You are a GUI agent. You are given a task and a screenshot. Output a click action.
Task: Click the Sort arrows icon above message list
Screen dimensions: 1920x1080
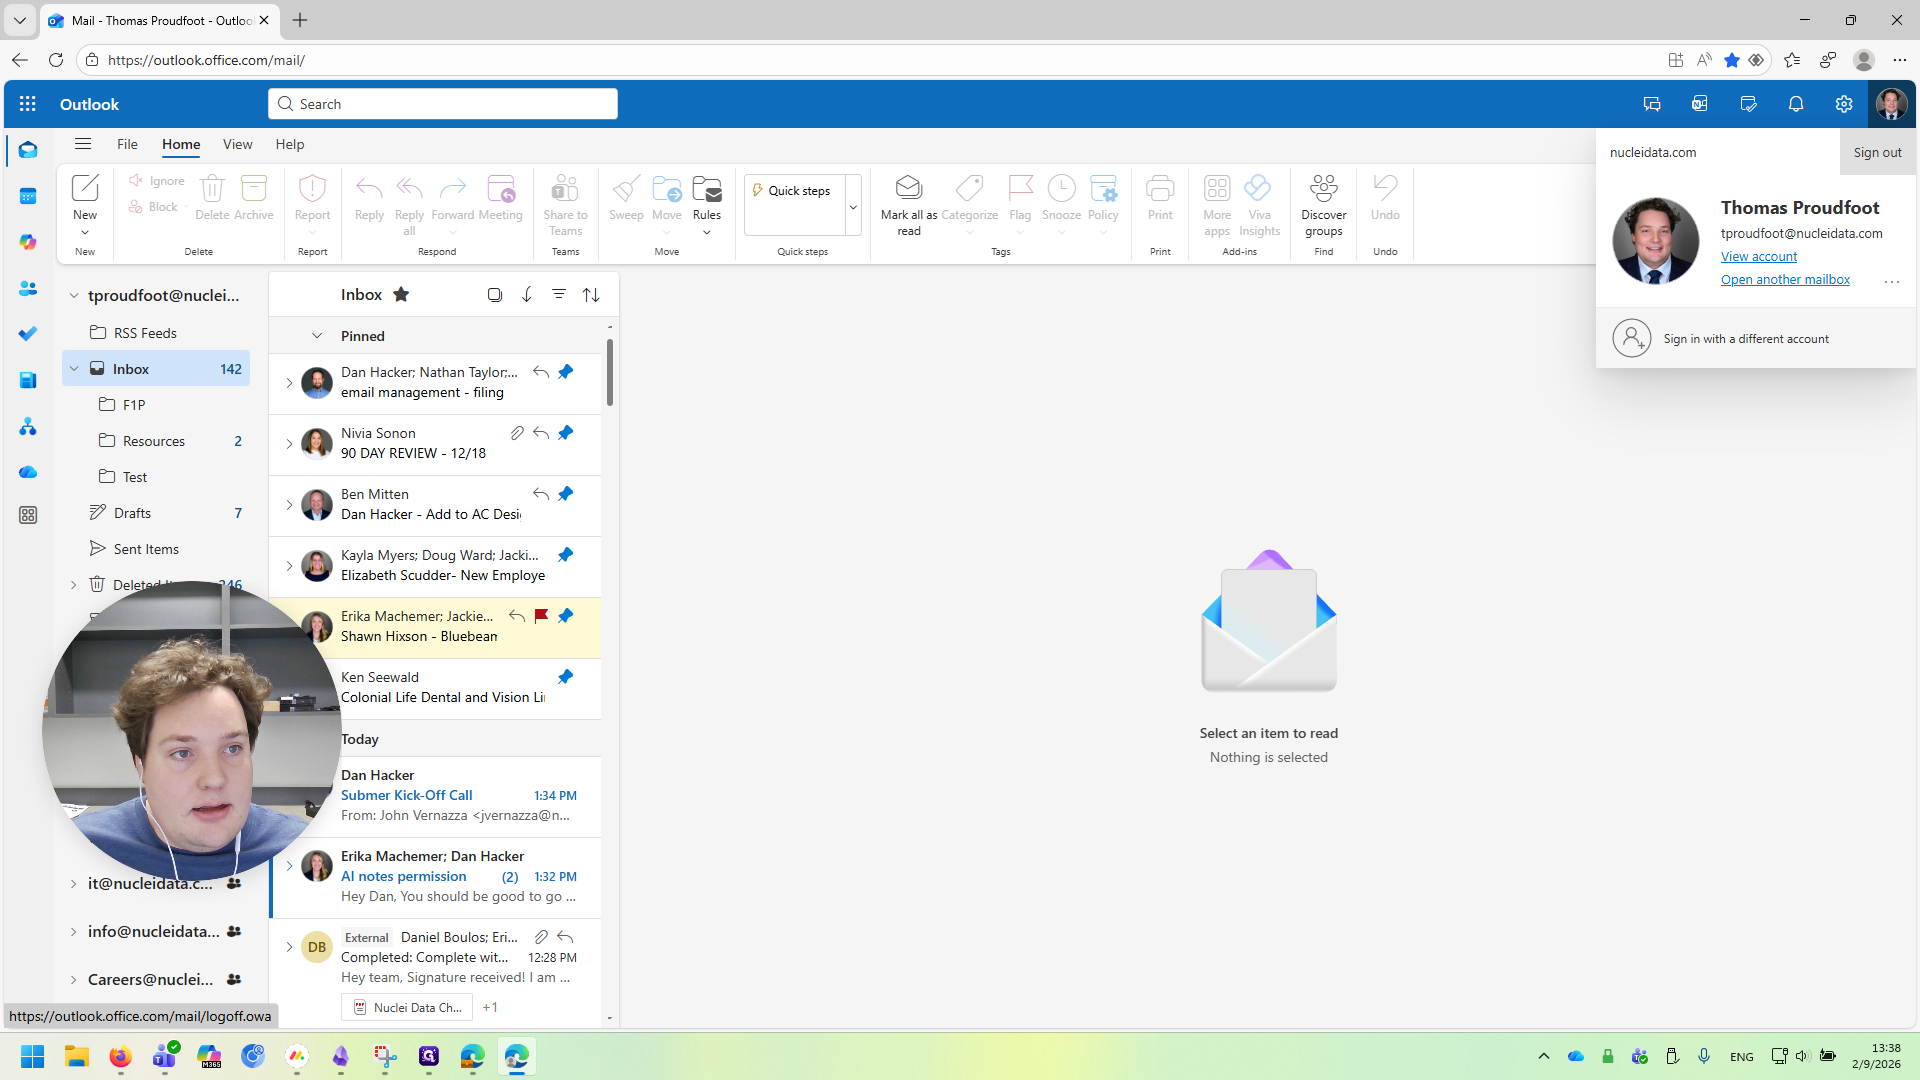point(591,294)
